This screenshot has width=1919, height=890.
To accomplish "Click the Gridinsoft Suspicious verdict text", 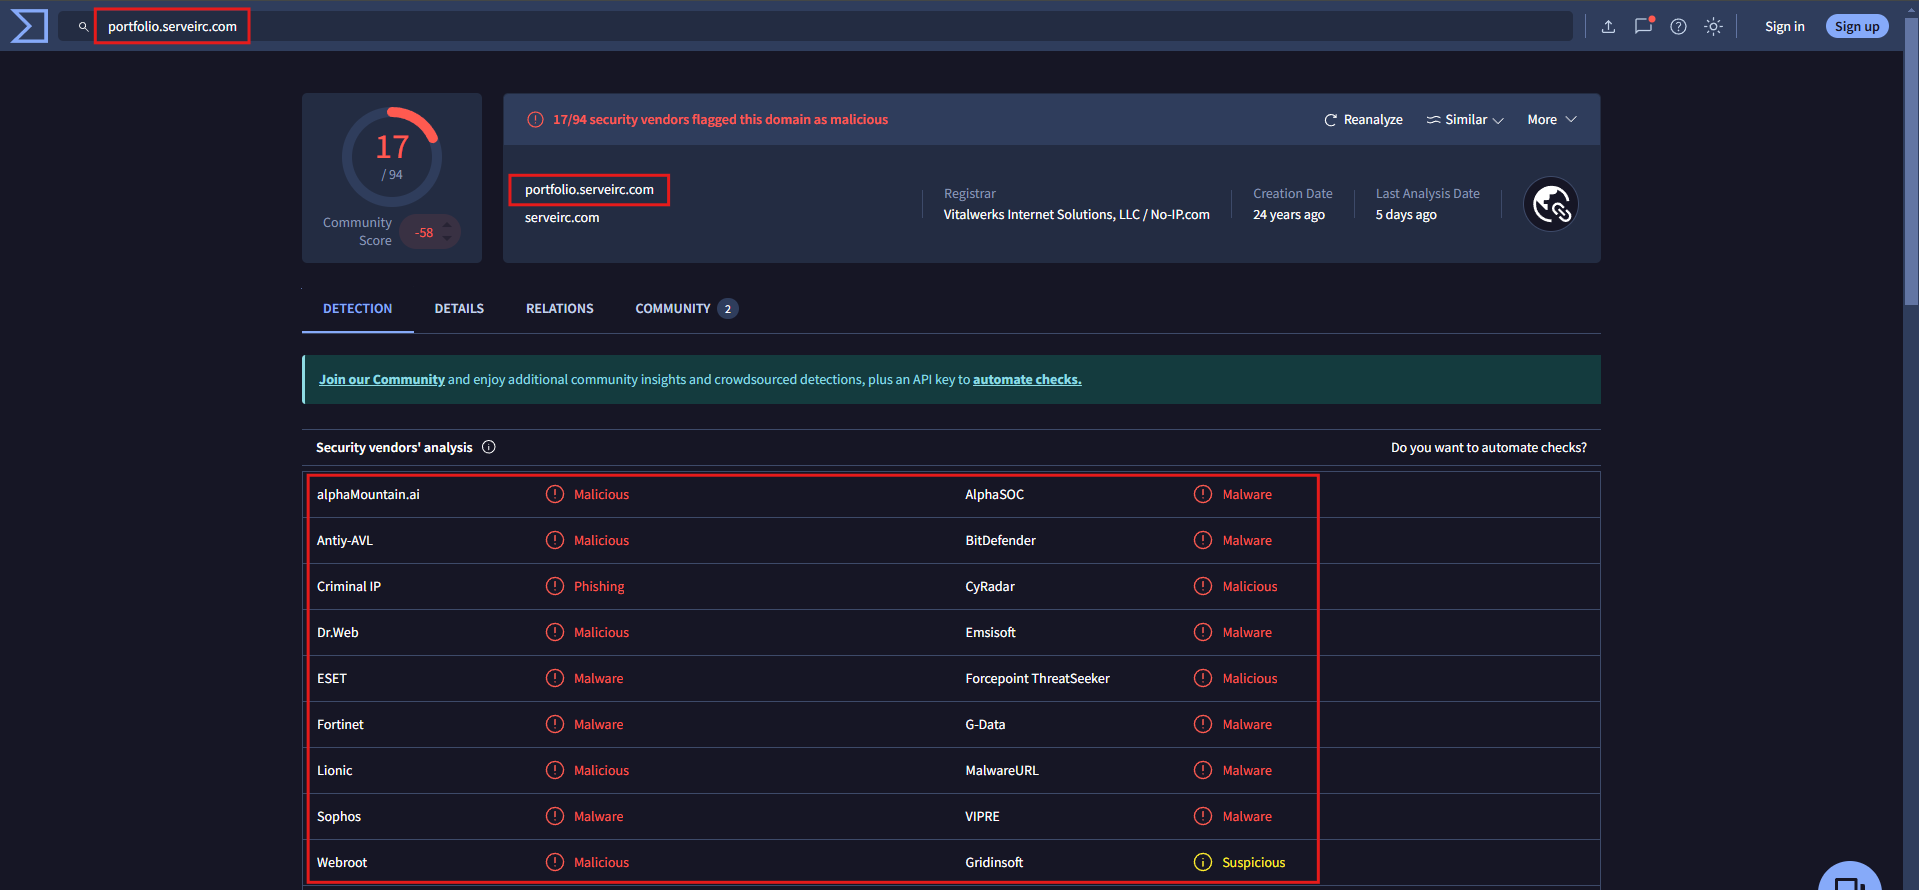I will (x=1253, y=863).
